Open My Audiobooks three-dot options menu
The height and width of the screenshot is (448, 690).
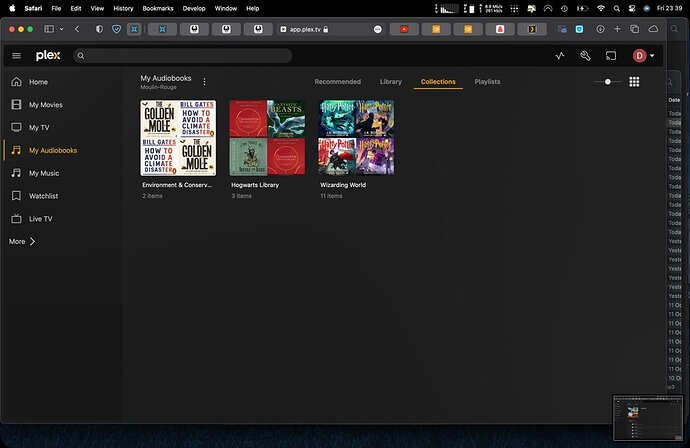pos(204,81)
